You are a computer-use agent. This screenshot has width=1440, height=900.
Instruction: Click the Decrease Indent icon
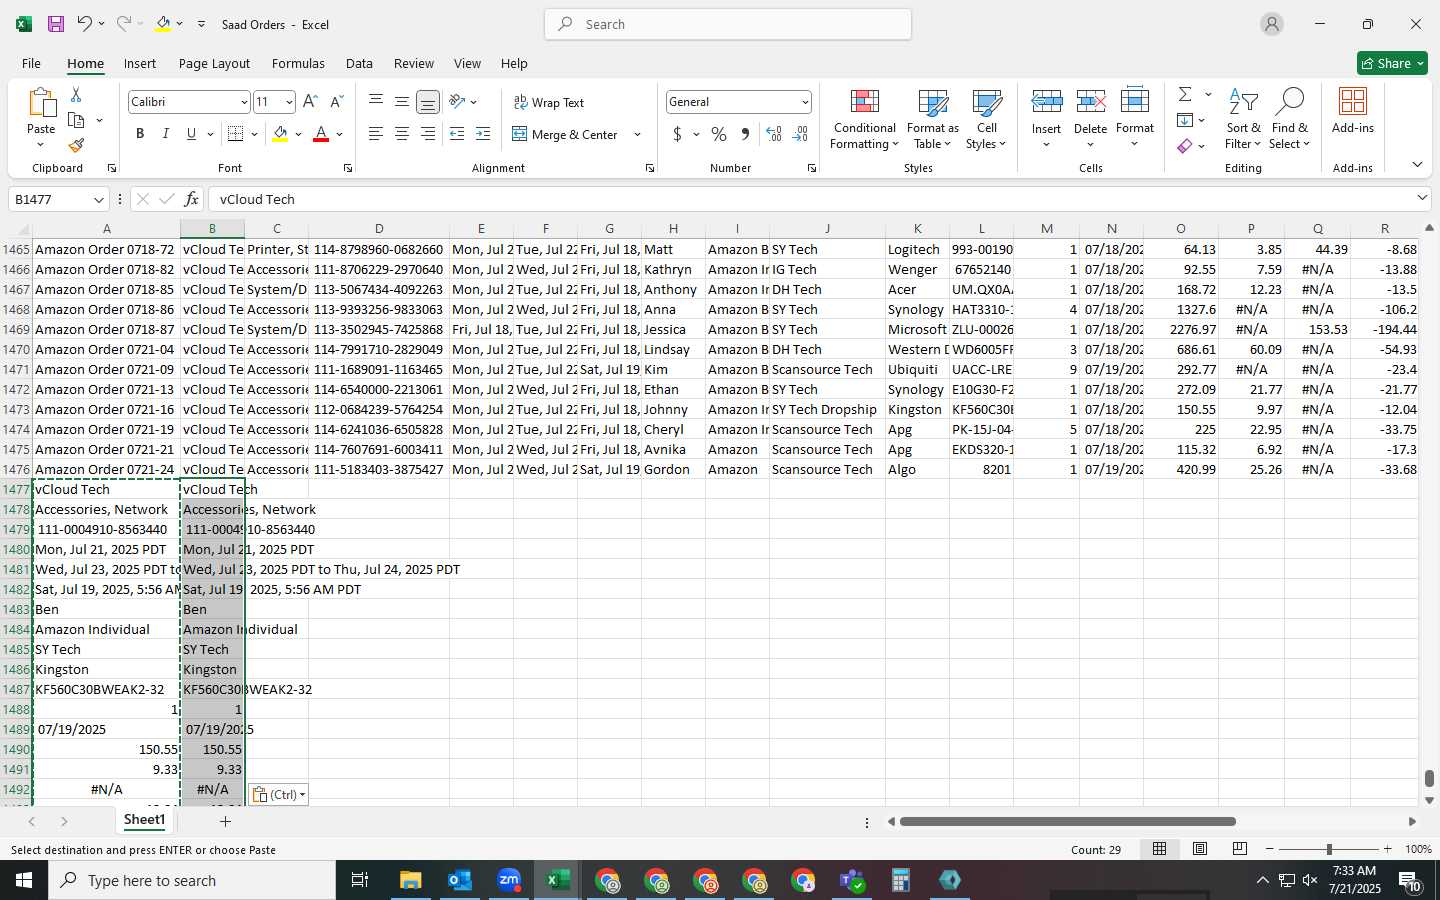tap(457, 134)
